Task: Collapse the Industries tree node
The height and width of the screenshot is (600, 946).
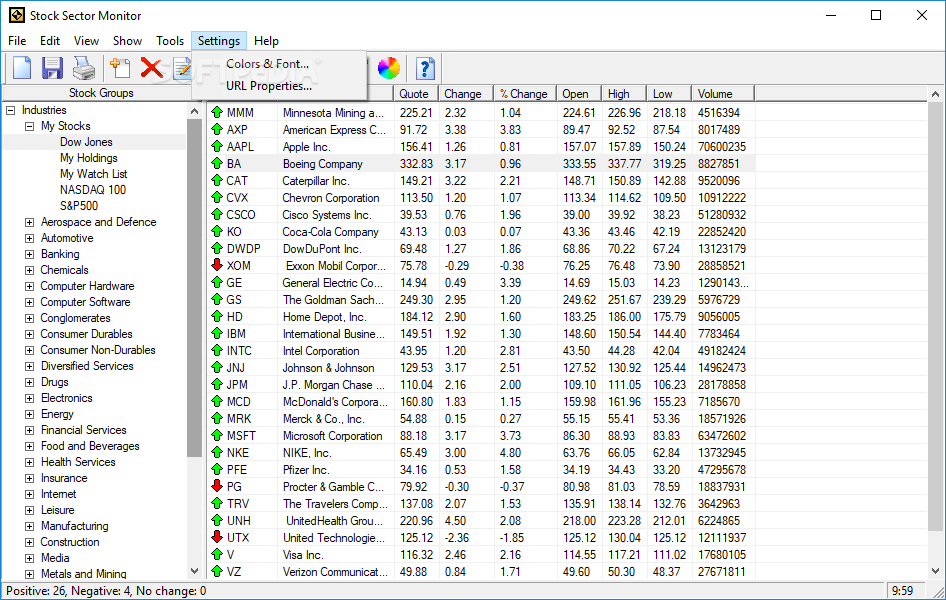Action: pos(10,110)
